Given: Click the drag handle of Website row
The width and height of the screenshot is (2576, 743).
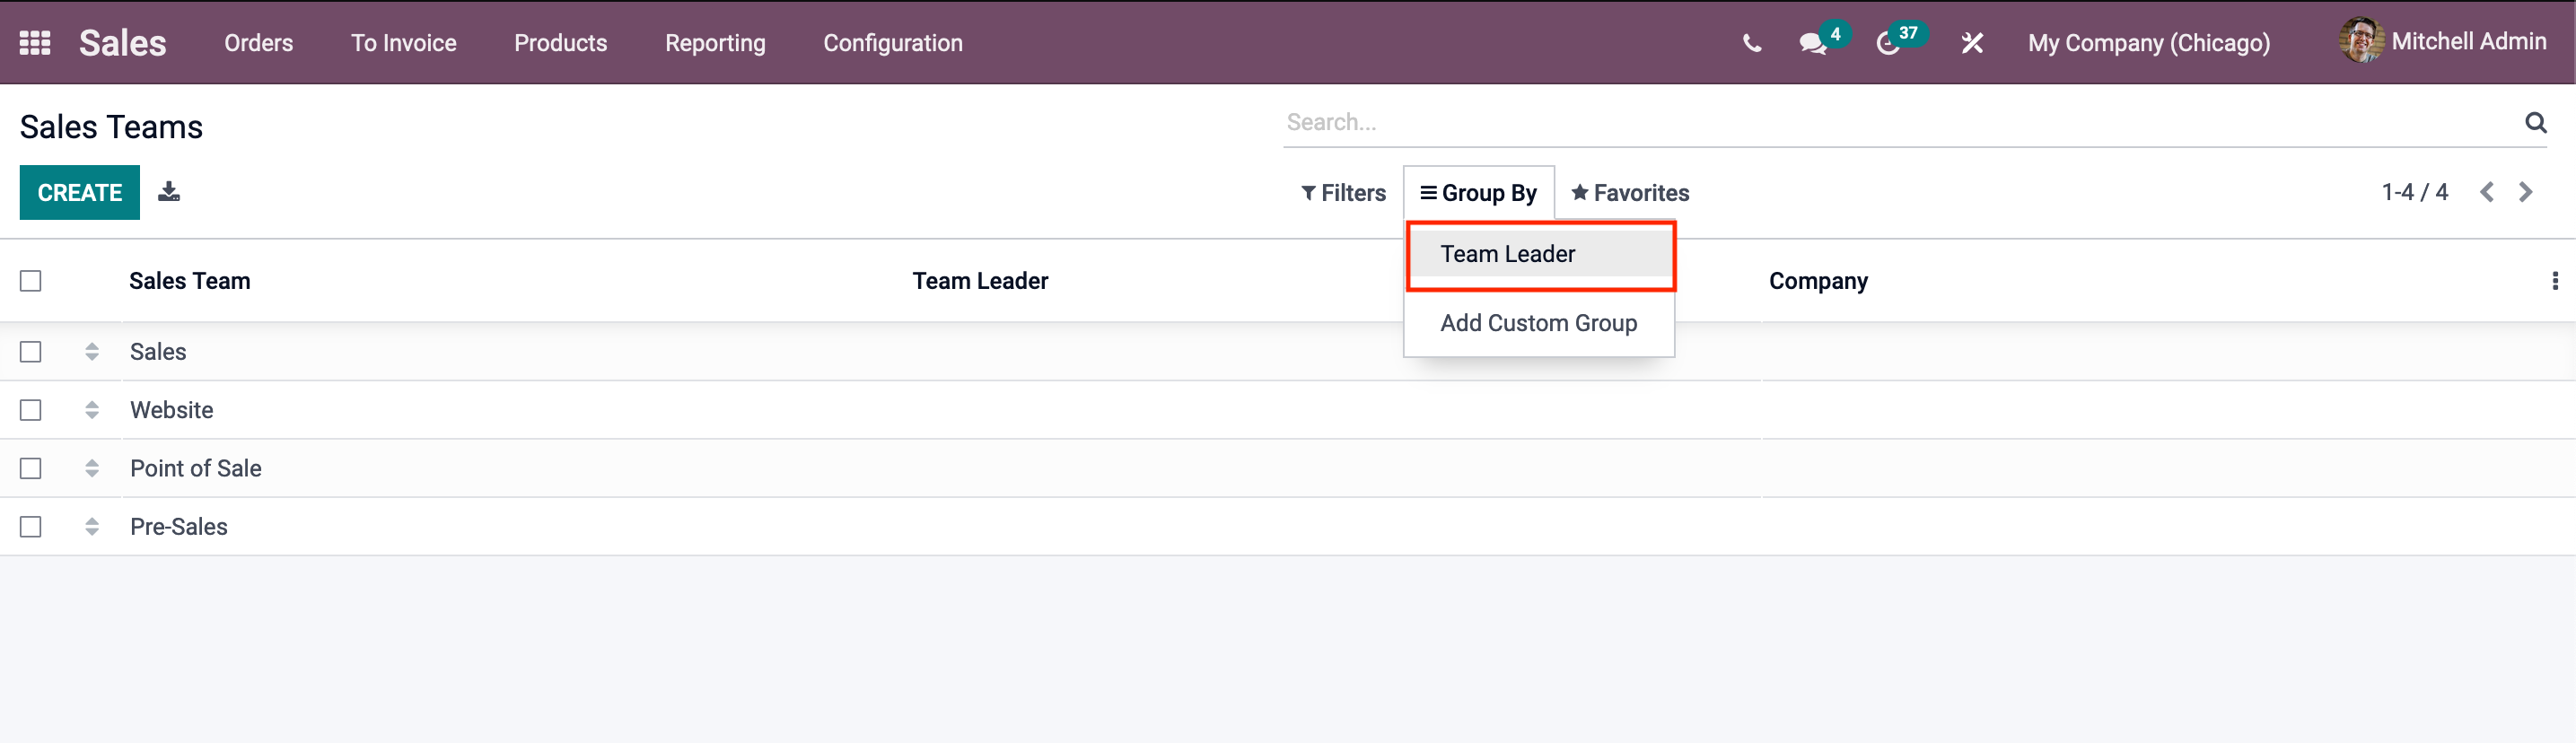Looking at the screenshot, I should [92, 410].
